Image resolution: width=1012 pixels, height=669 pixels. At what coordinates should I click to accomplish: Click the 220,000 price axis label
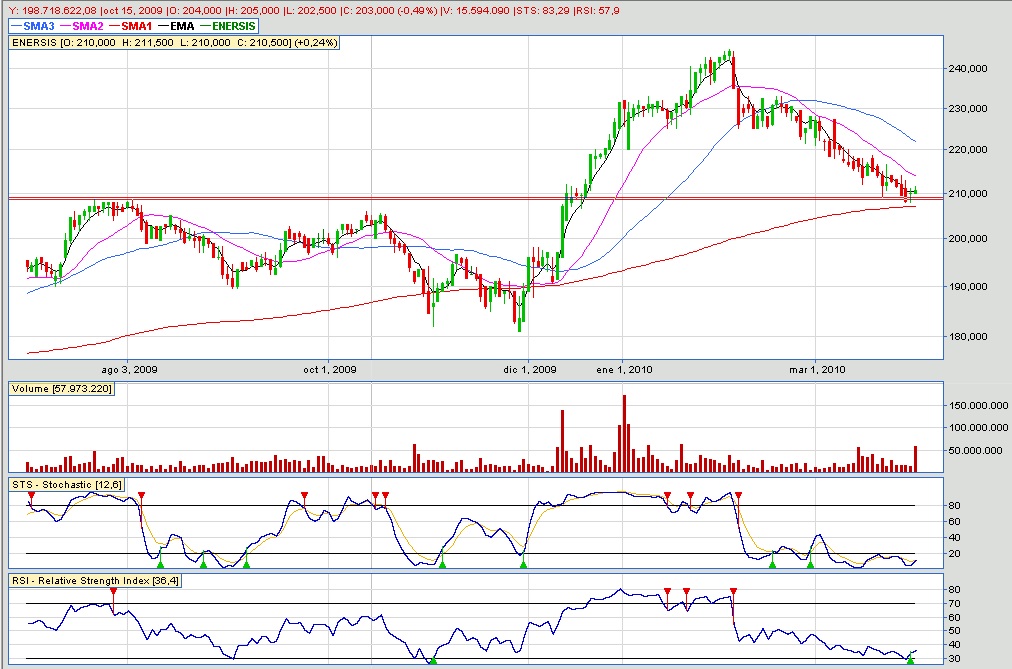pos(967,149)
